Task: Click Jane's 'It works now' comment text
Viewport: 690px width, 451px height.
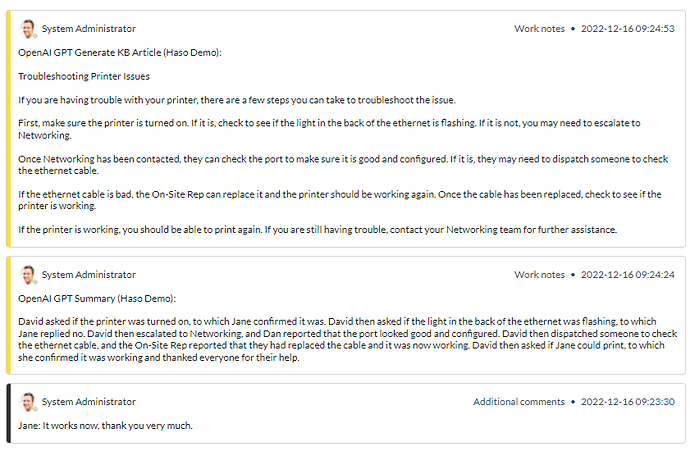Action: coord(105,426)
